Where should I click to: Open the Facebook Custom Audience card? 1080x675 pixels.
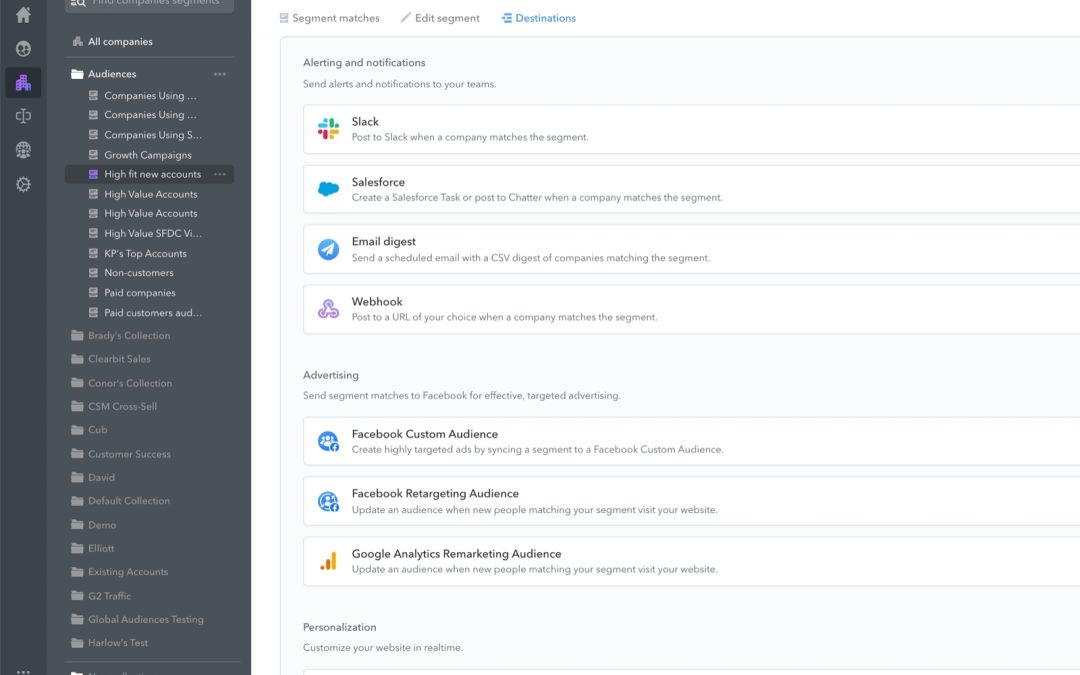pyautogui.click(x=692, y=441)
